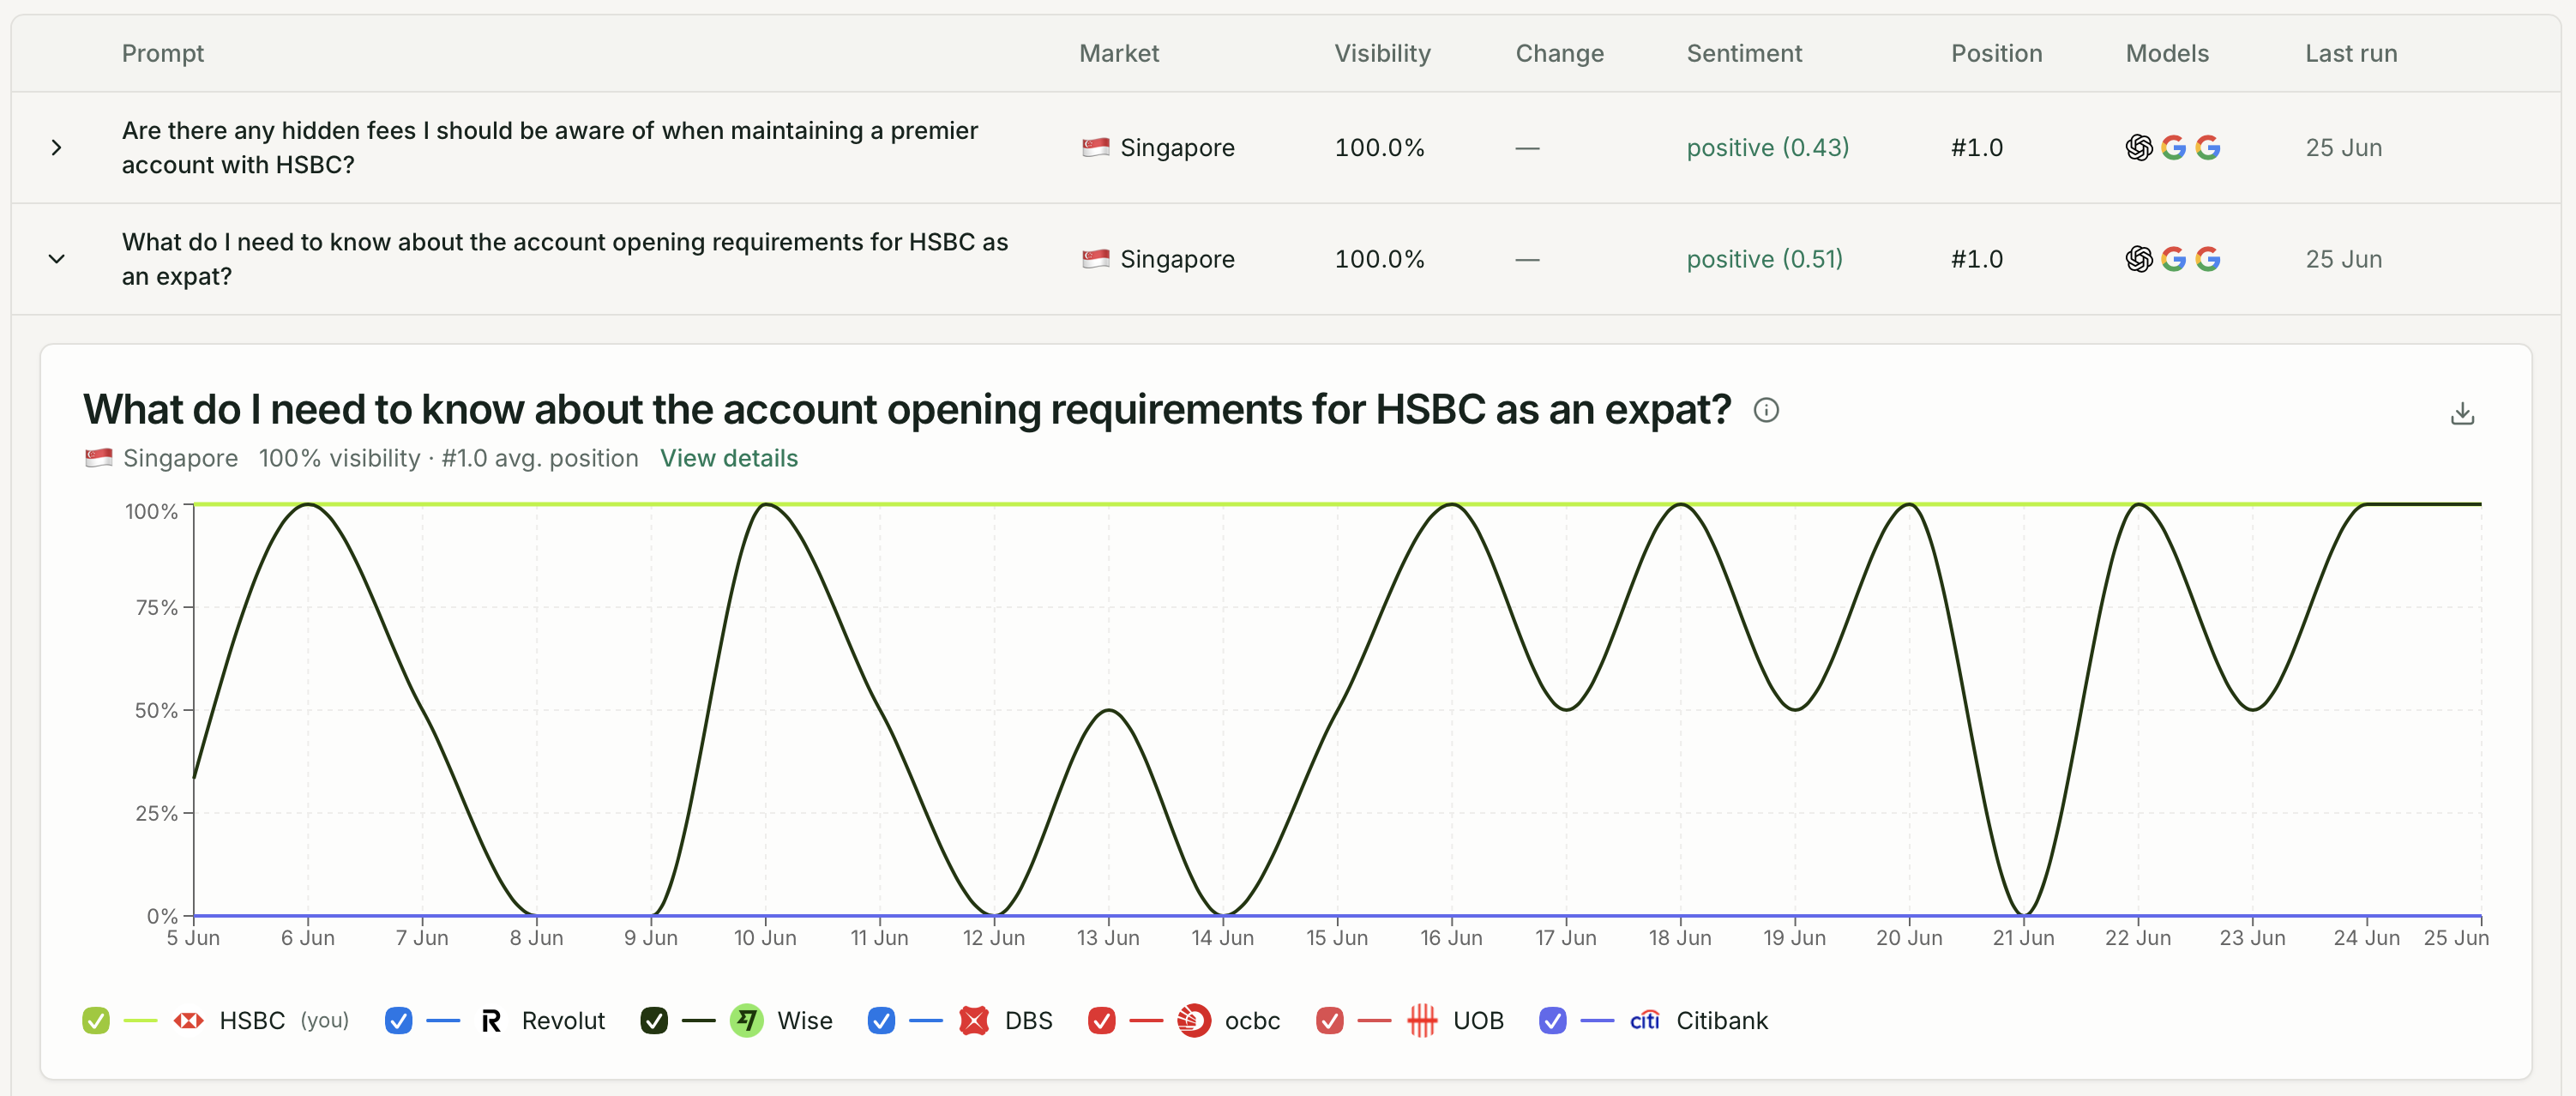Click the account opening requirements prompt in the table

[565, 259]
